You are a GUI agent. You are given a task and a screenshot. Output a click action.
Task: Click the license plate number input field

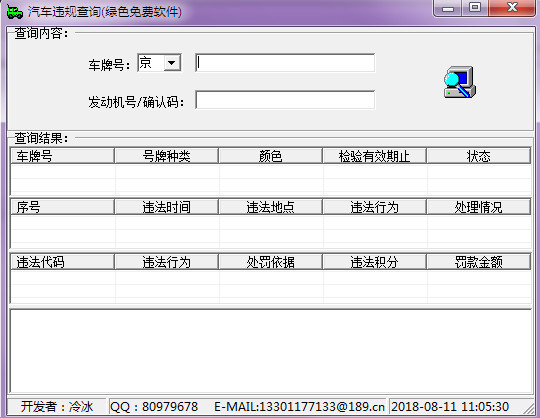tap(285, 63)
